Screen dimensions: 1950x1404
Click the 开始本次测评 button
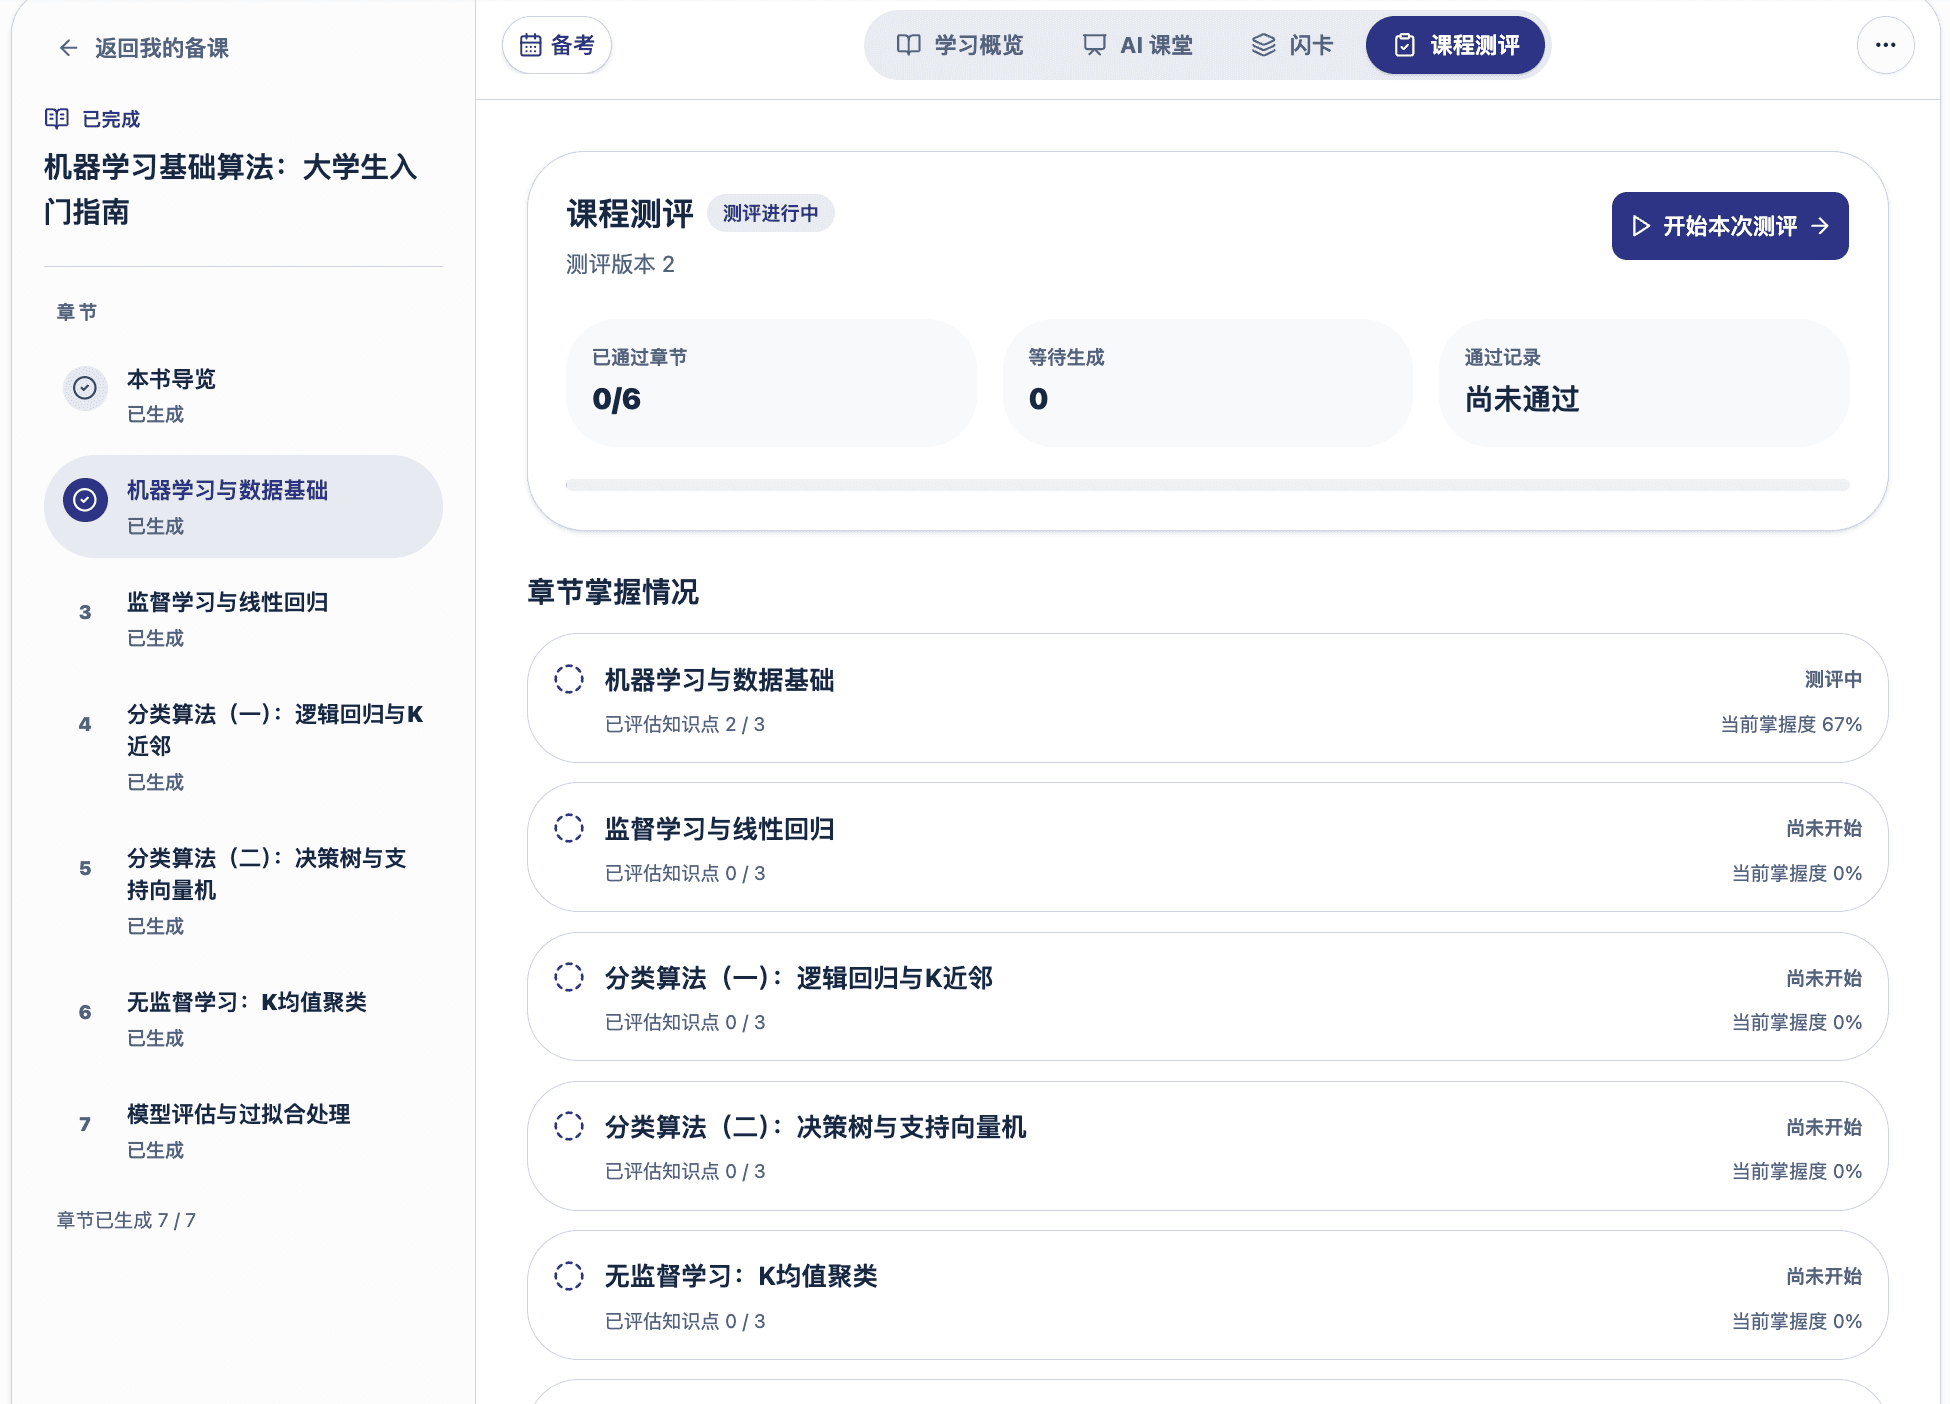pyautogui.click(x=1730, y=226)
